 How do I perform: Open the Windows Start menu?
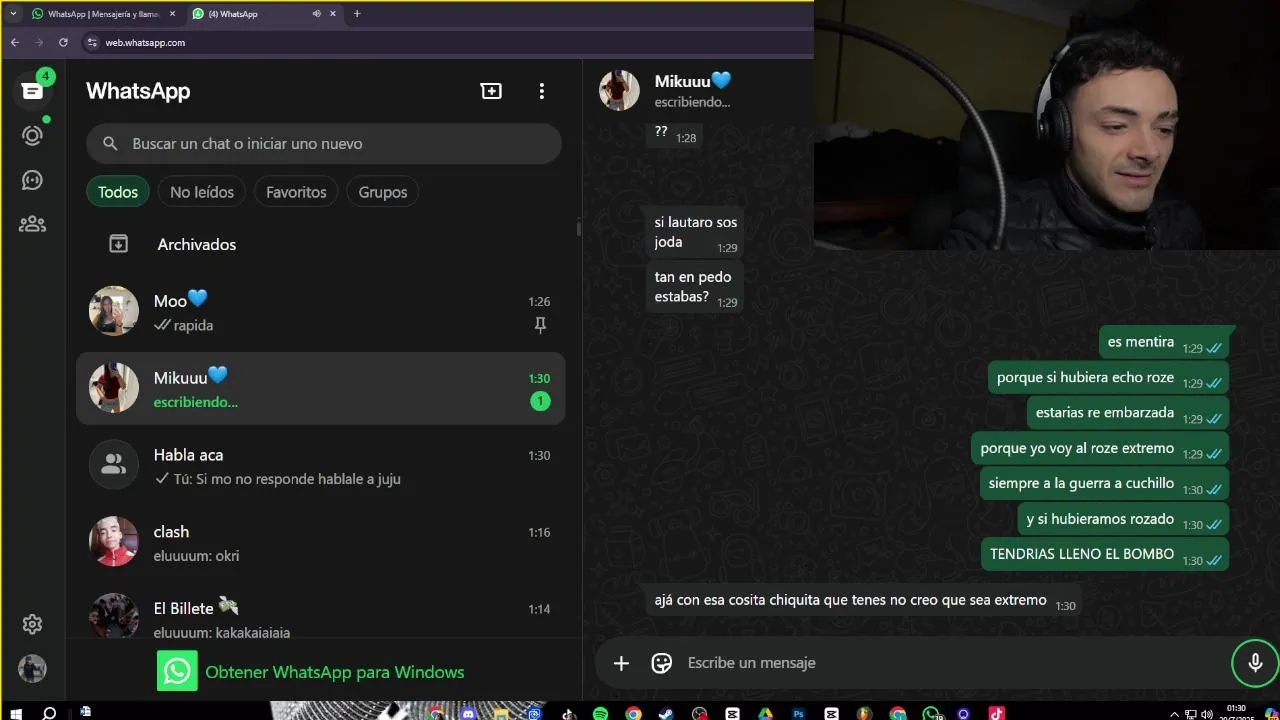coord(15,713)
